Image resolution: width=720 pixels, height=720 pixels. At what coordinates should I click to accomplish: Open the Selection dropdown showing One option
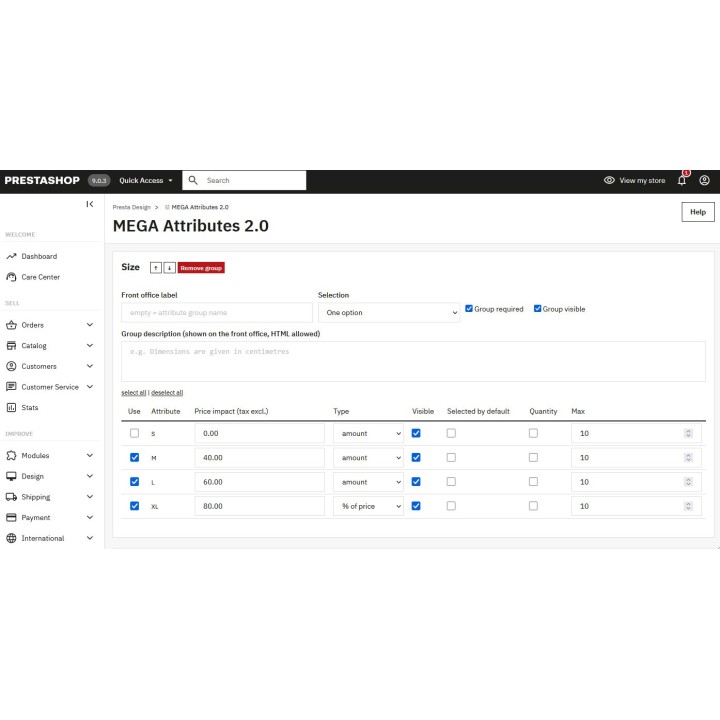389,313
